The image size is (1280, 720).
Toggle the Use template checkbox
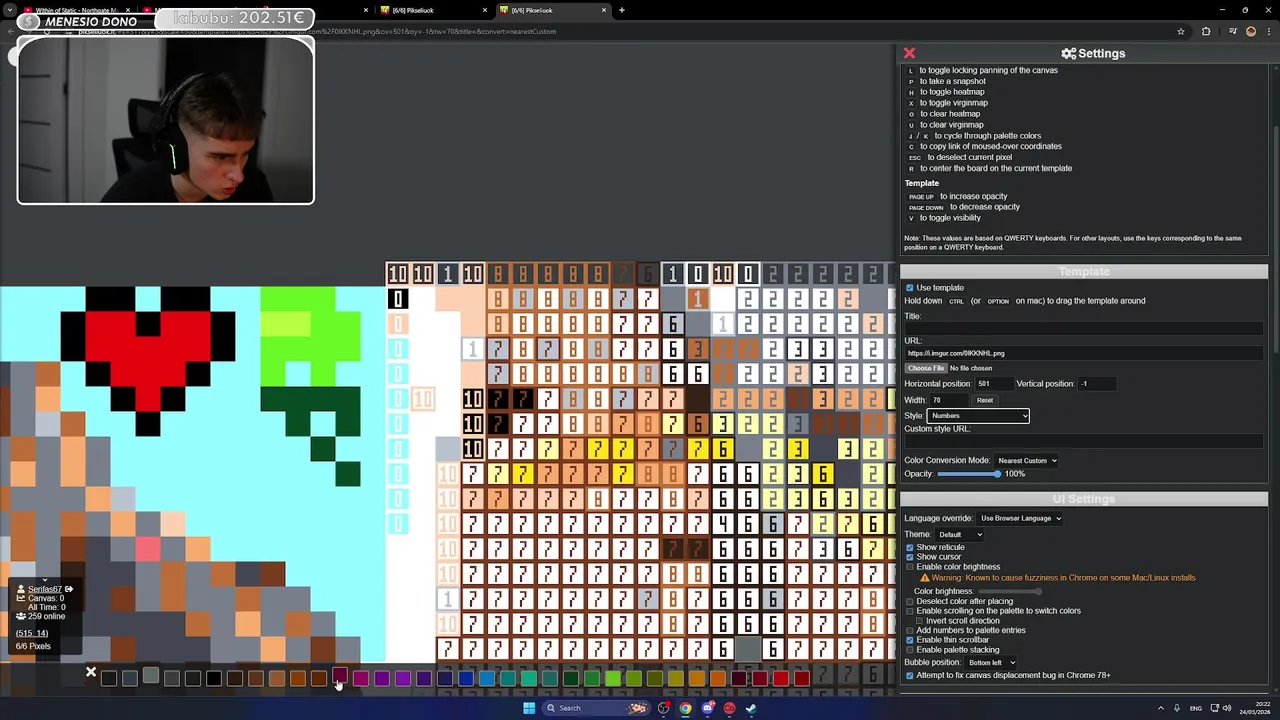[x=910, y=288]
